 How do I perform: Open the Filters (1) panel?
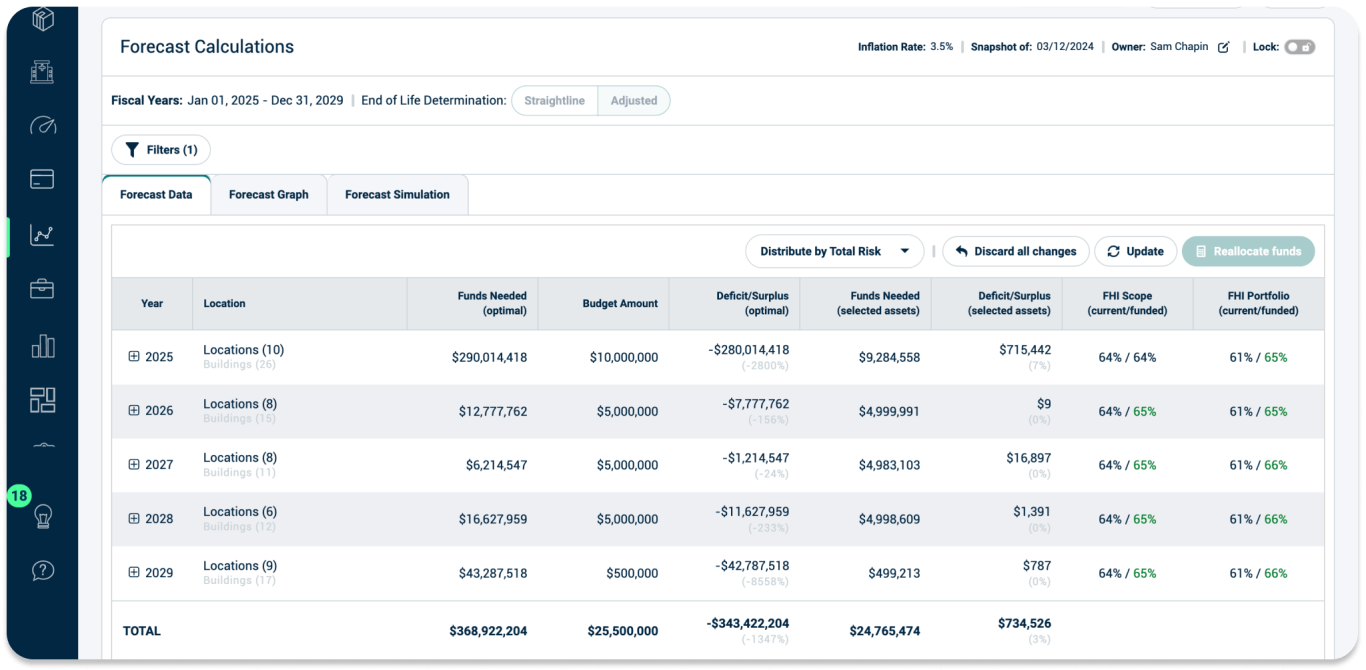coord(160,149)
